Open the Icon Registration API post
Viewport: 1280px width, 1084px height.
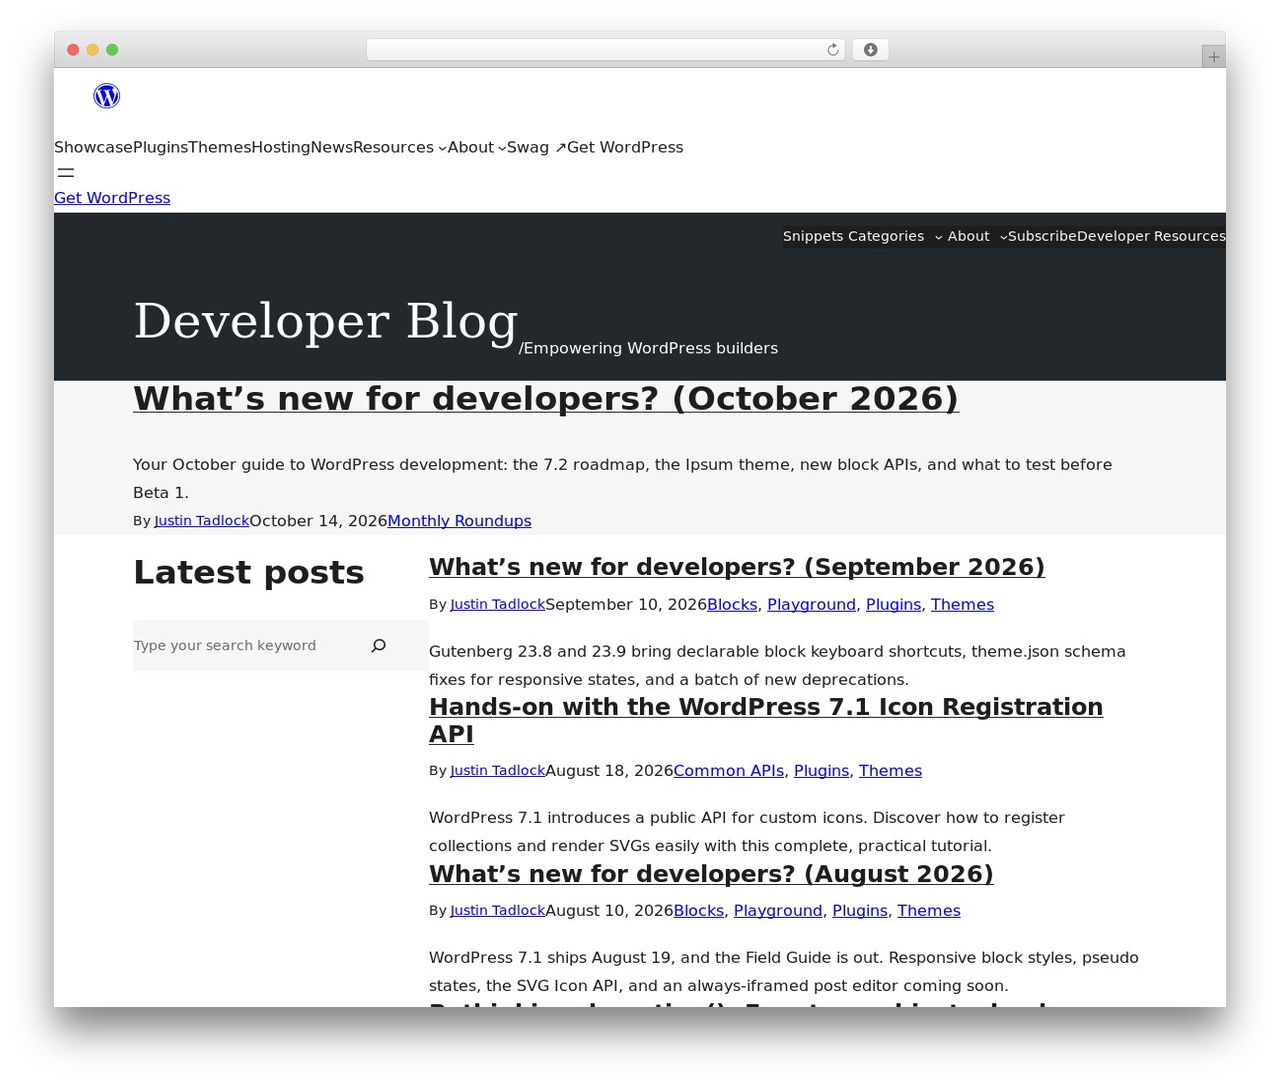coord(766,720)
